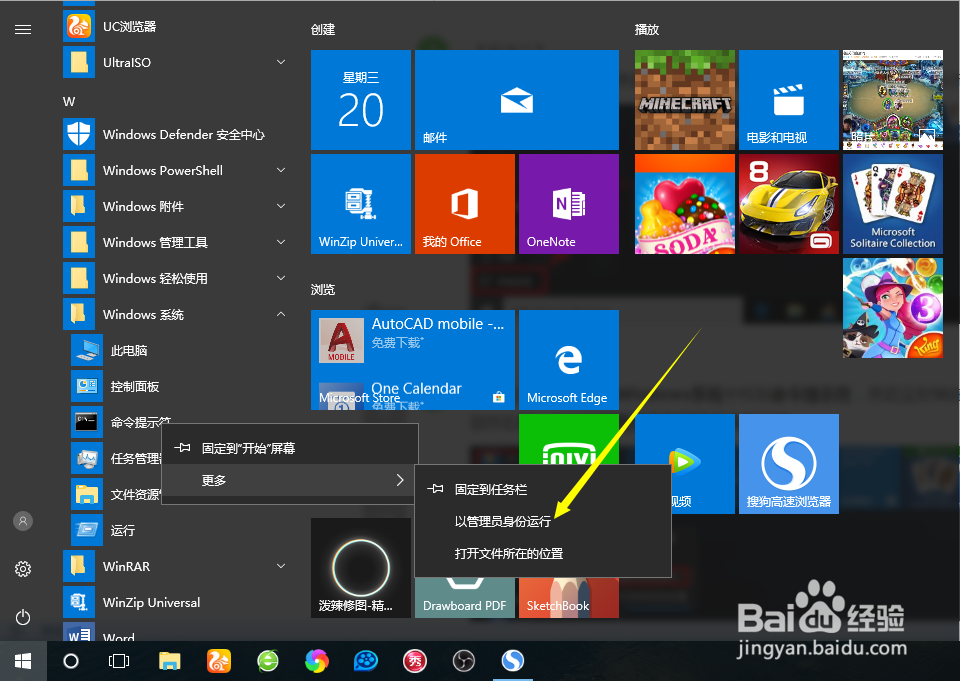Open the 我的 Office tile
The height and width of the screenshot is (681, 960).
click(x=465, y=204)
